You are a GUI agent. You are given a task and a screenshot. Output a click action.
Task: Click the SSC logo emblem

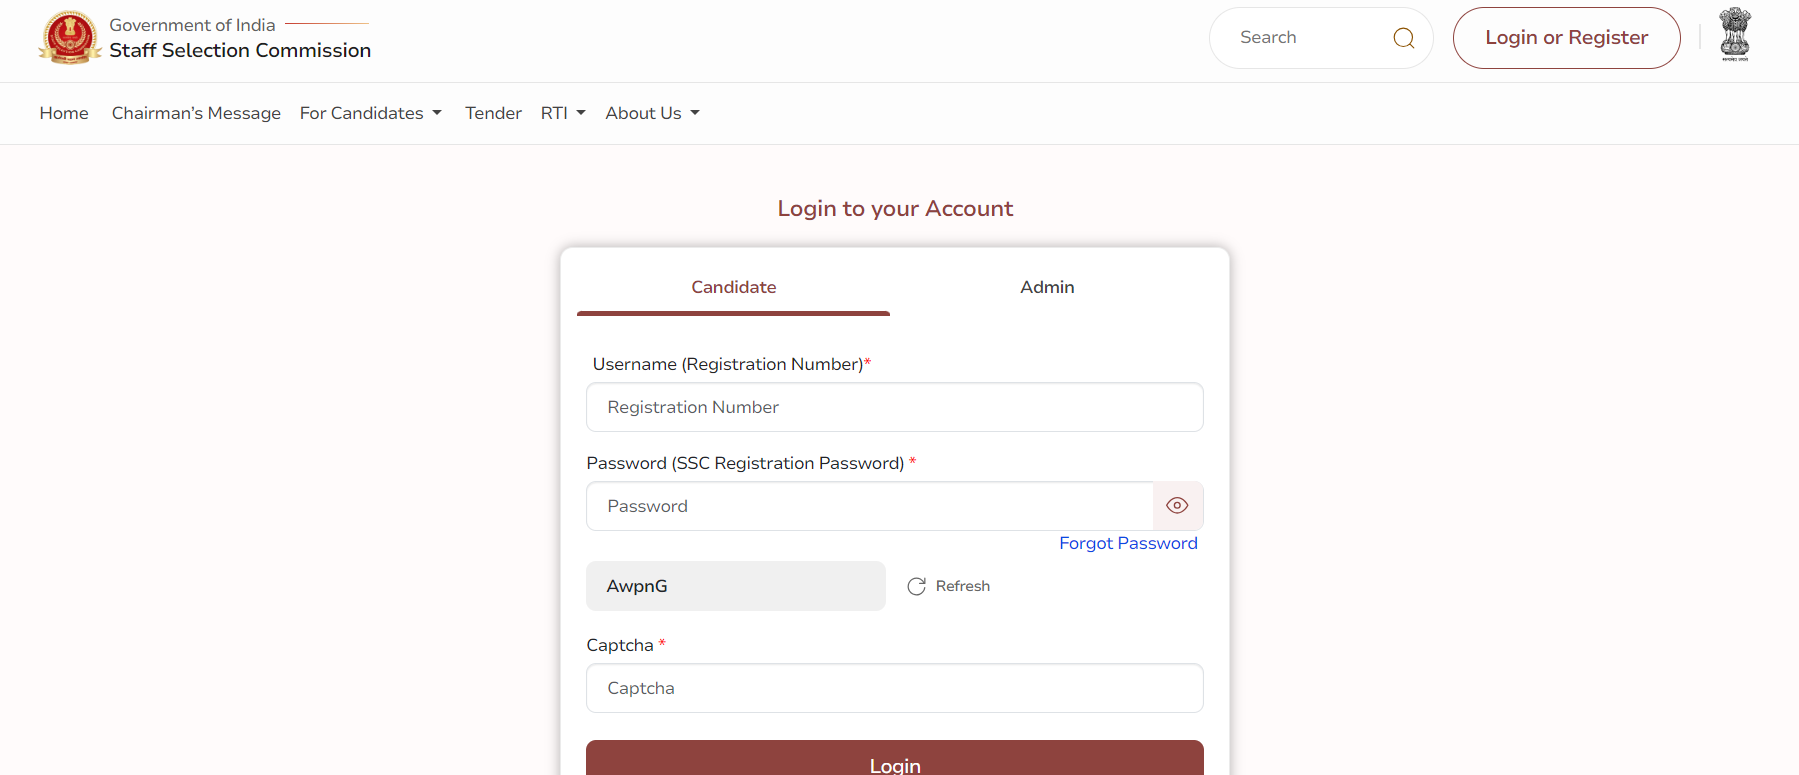tap(69, 38)
